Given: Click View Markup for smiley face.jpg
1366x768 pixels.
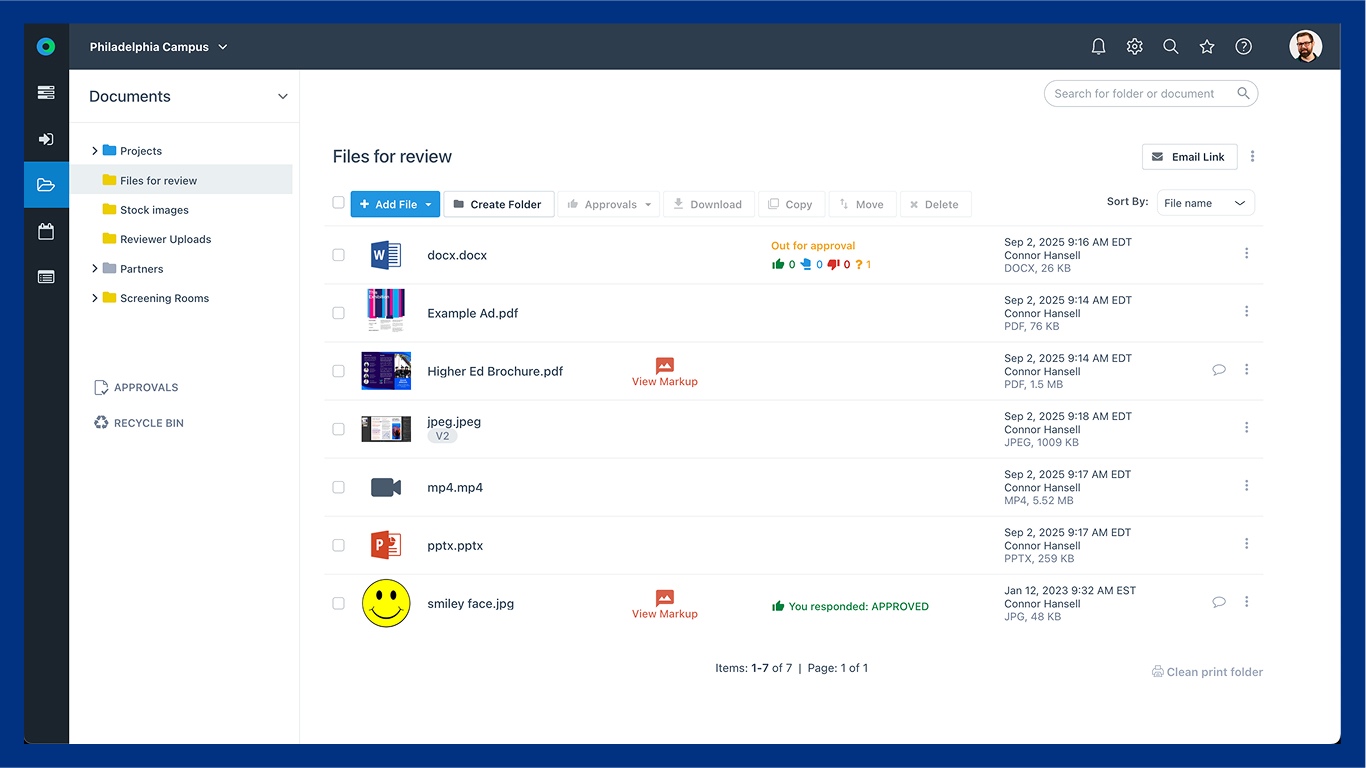Looking at the screenshot, I should (x=665, y=604).
